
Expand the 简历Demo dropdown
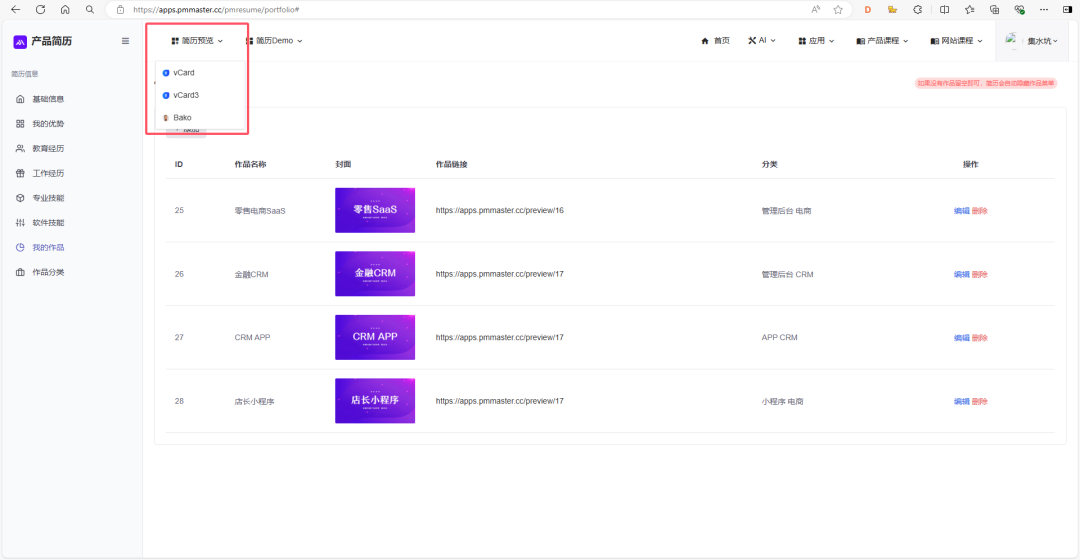tap(274, 41)
